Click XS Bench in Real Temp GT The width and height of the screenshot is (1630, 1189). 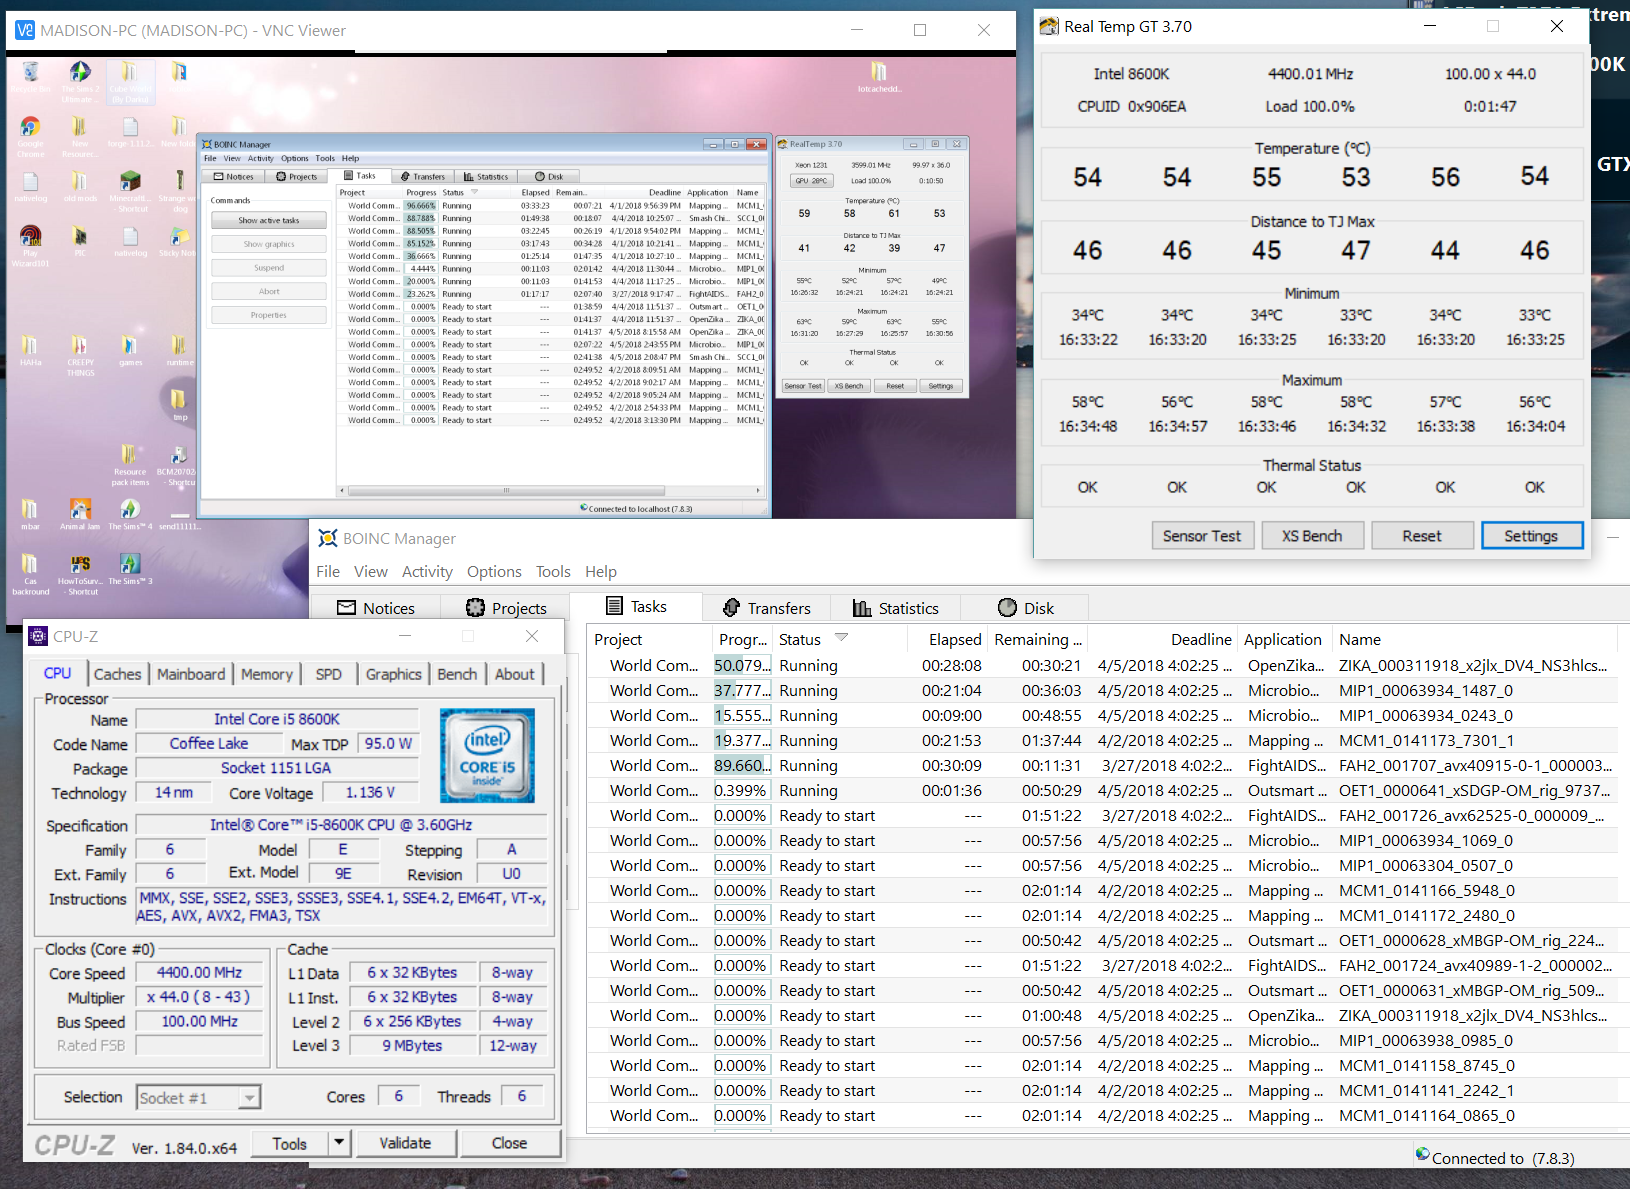point(1312,535)
